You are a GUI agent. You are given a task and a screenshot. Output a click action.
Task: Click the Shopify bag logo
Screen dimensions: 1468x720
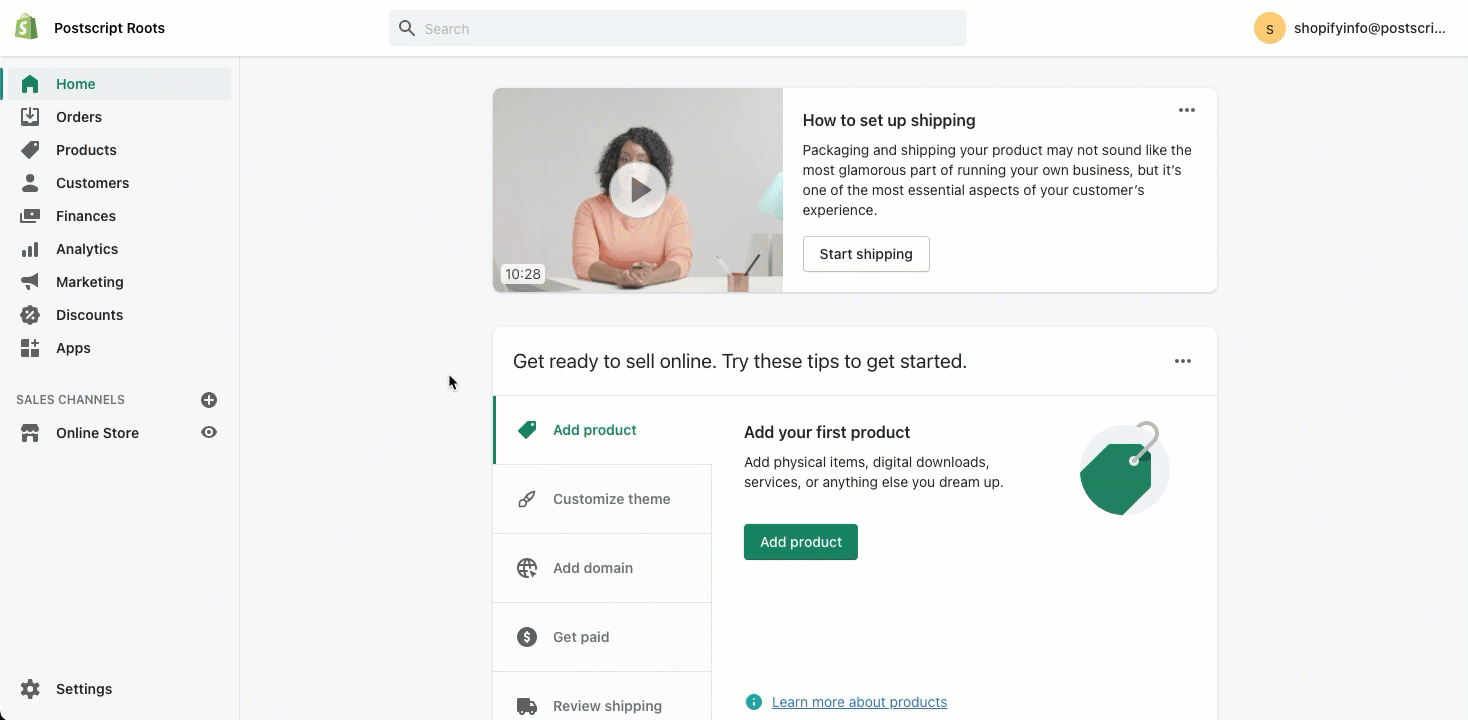coord(26,27)
